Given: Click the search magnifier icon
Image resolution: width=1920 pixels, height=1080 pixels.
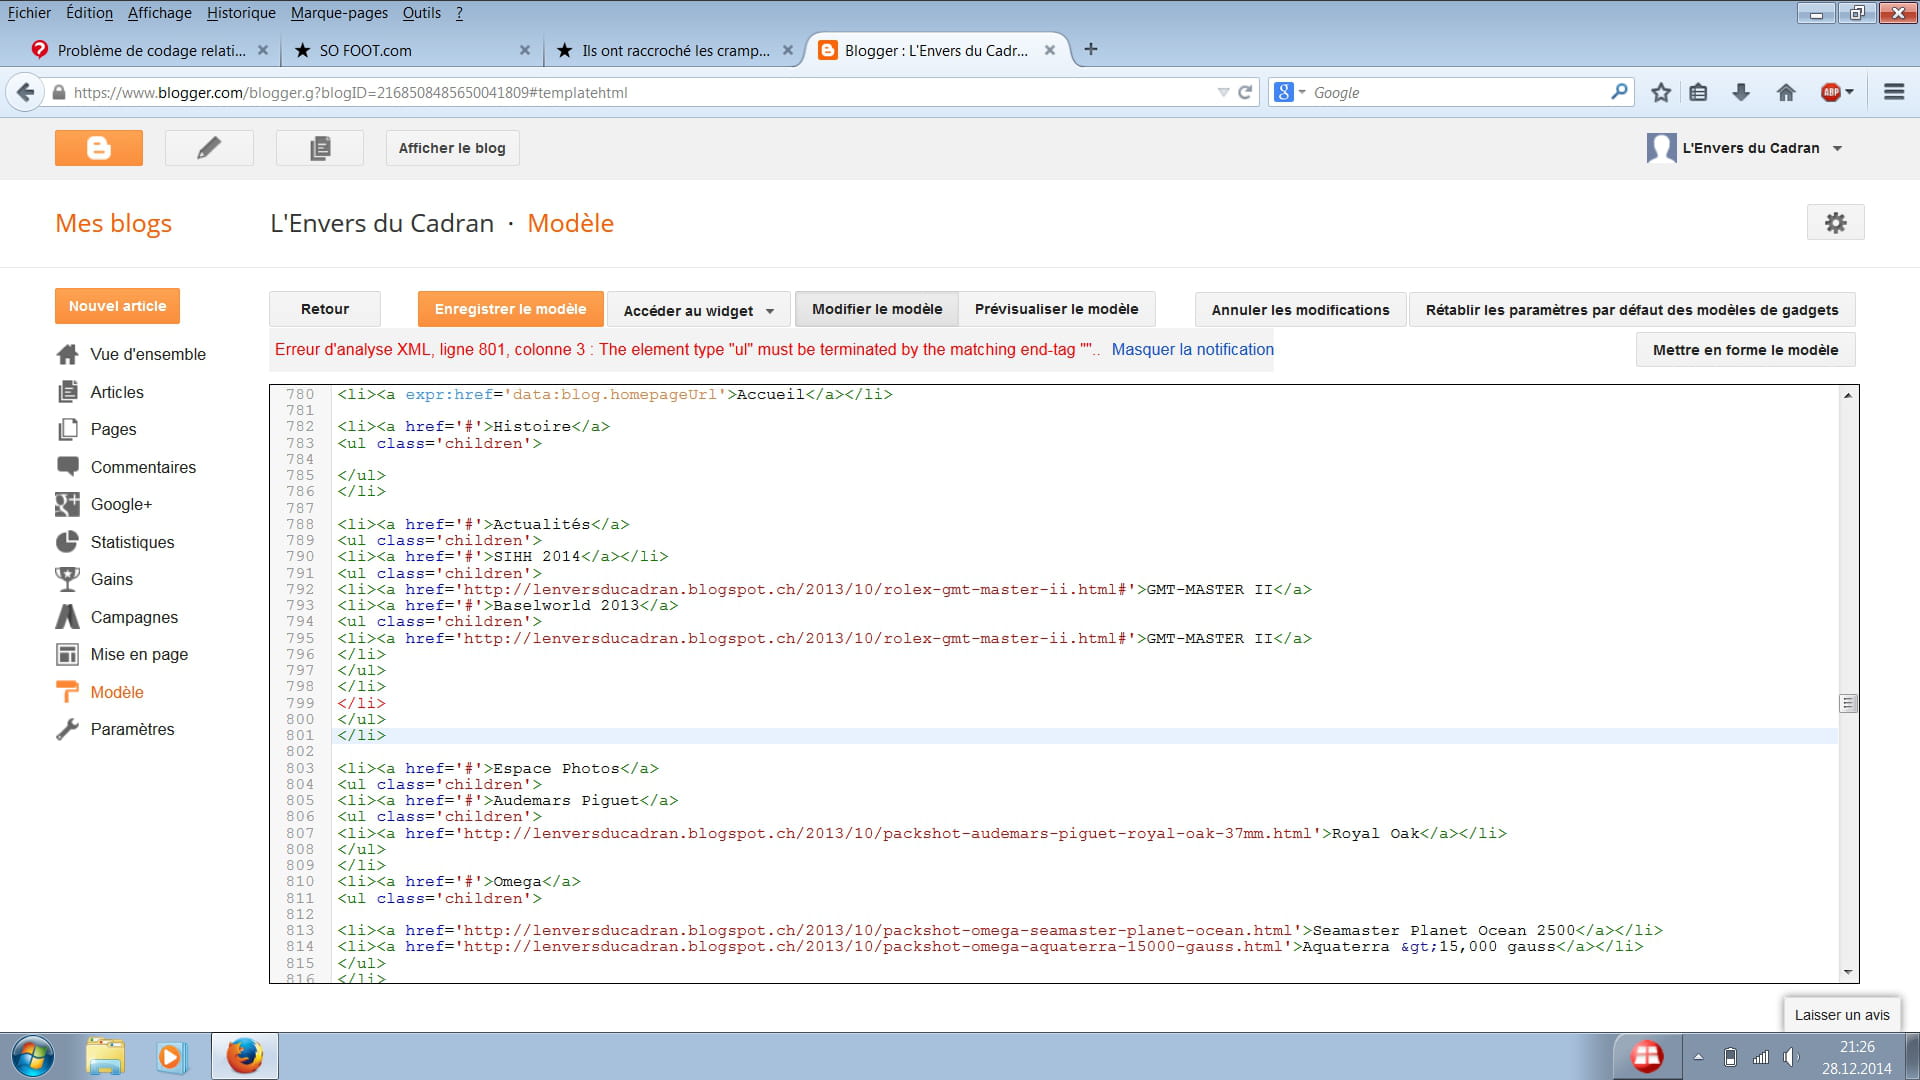Looking at the screenshot, I should [1619, 91].
